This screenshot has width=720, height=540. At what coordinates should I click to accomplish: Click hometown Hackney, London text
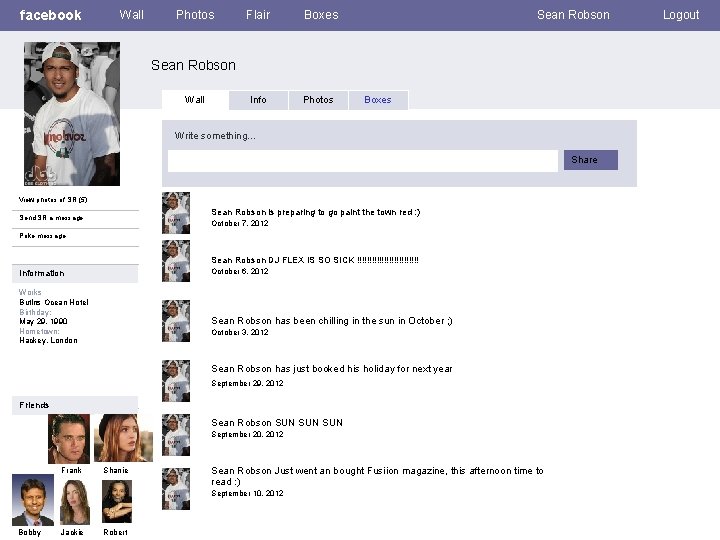point(48,340)
